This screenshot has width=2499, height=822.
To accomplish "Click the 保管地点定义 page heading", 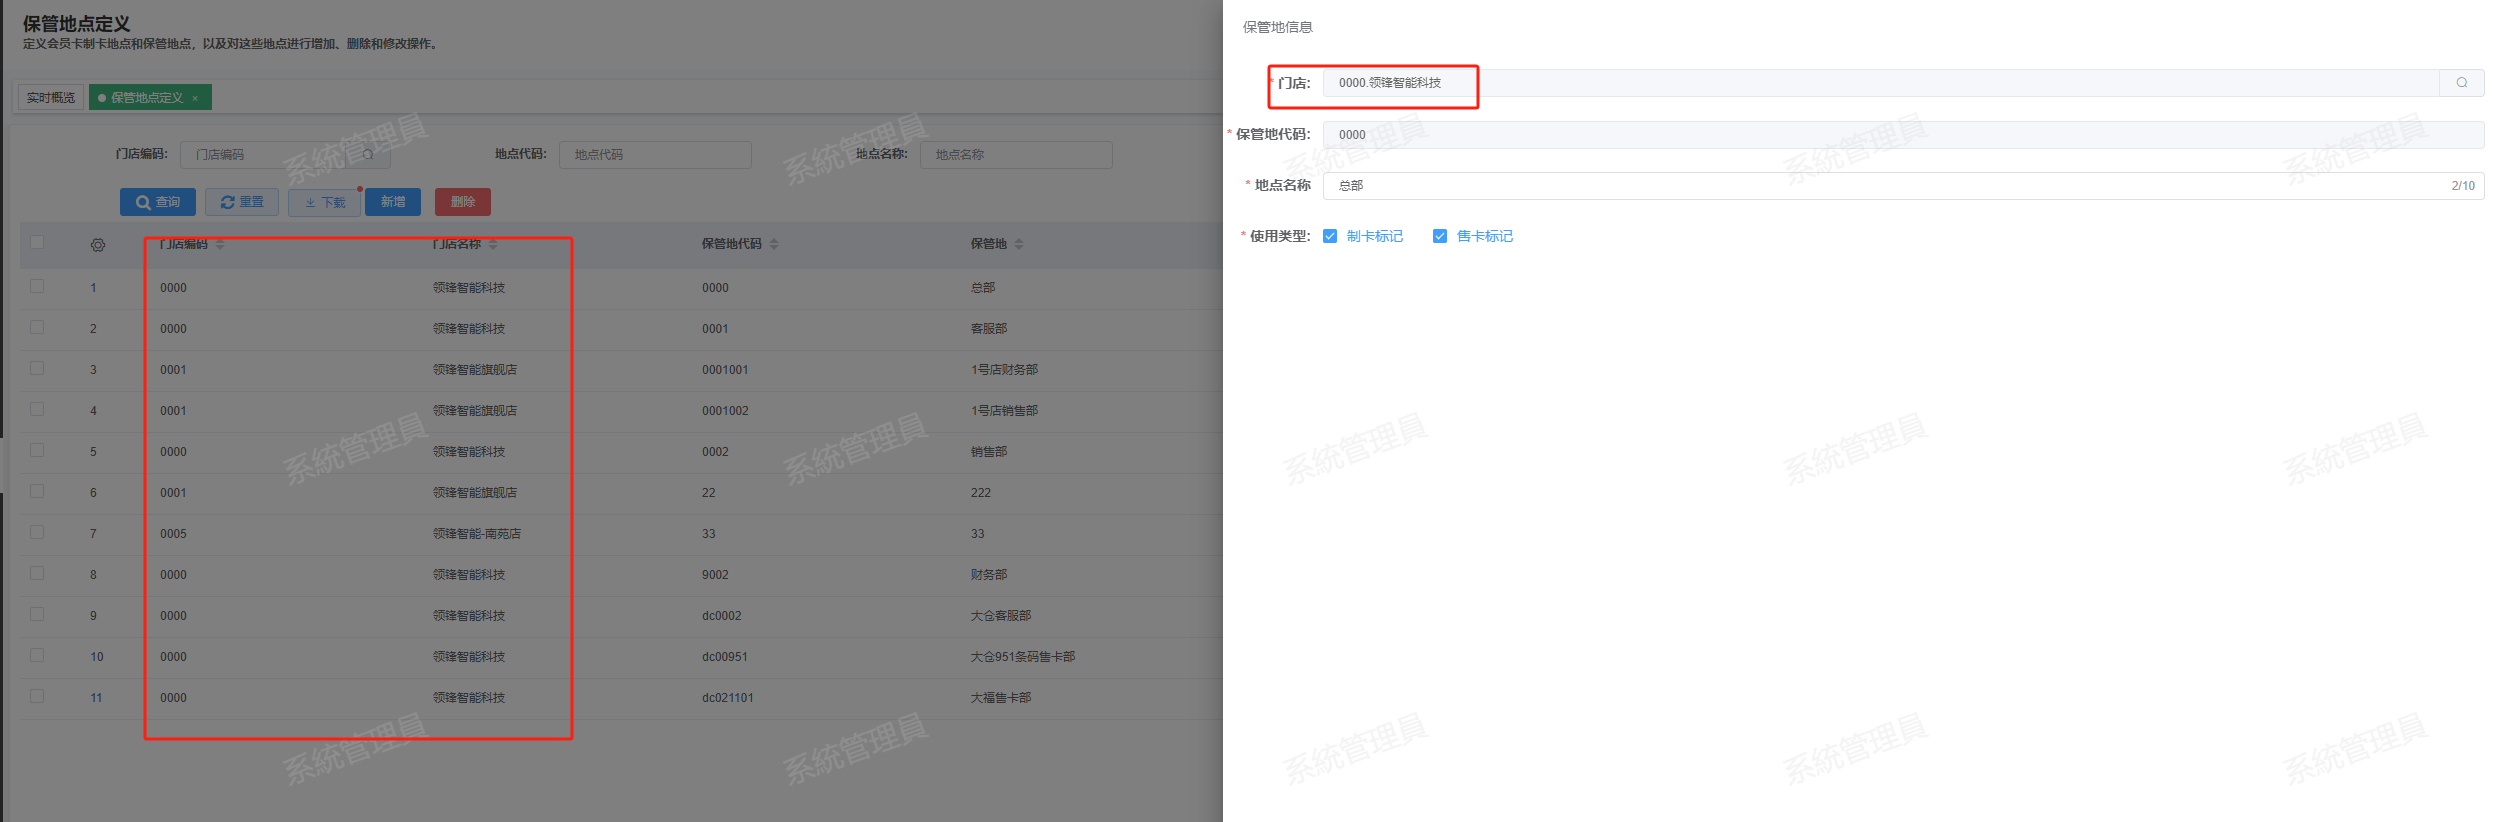I will 77,24.
